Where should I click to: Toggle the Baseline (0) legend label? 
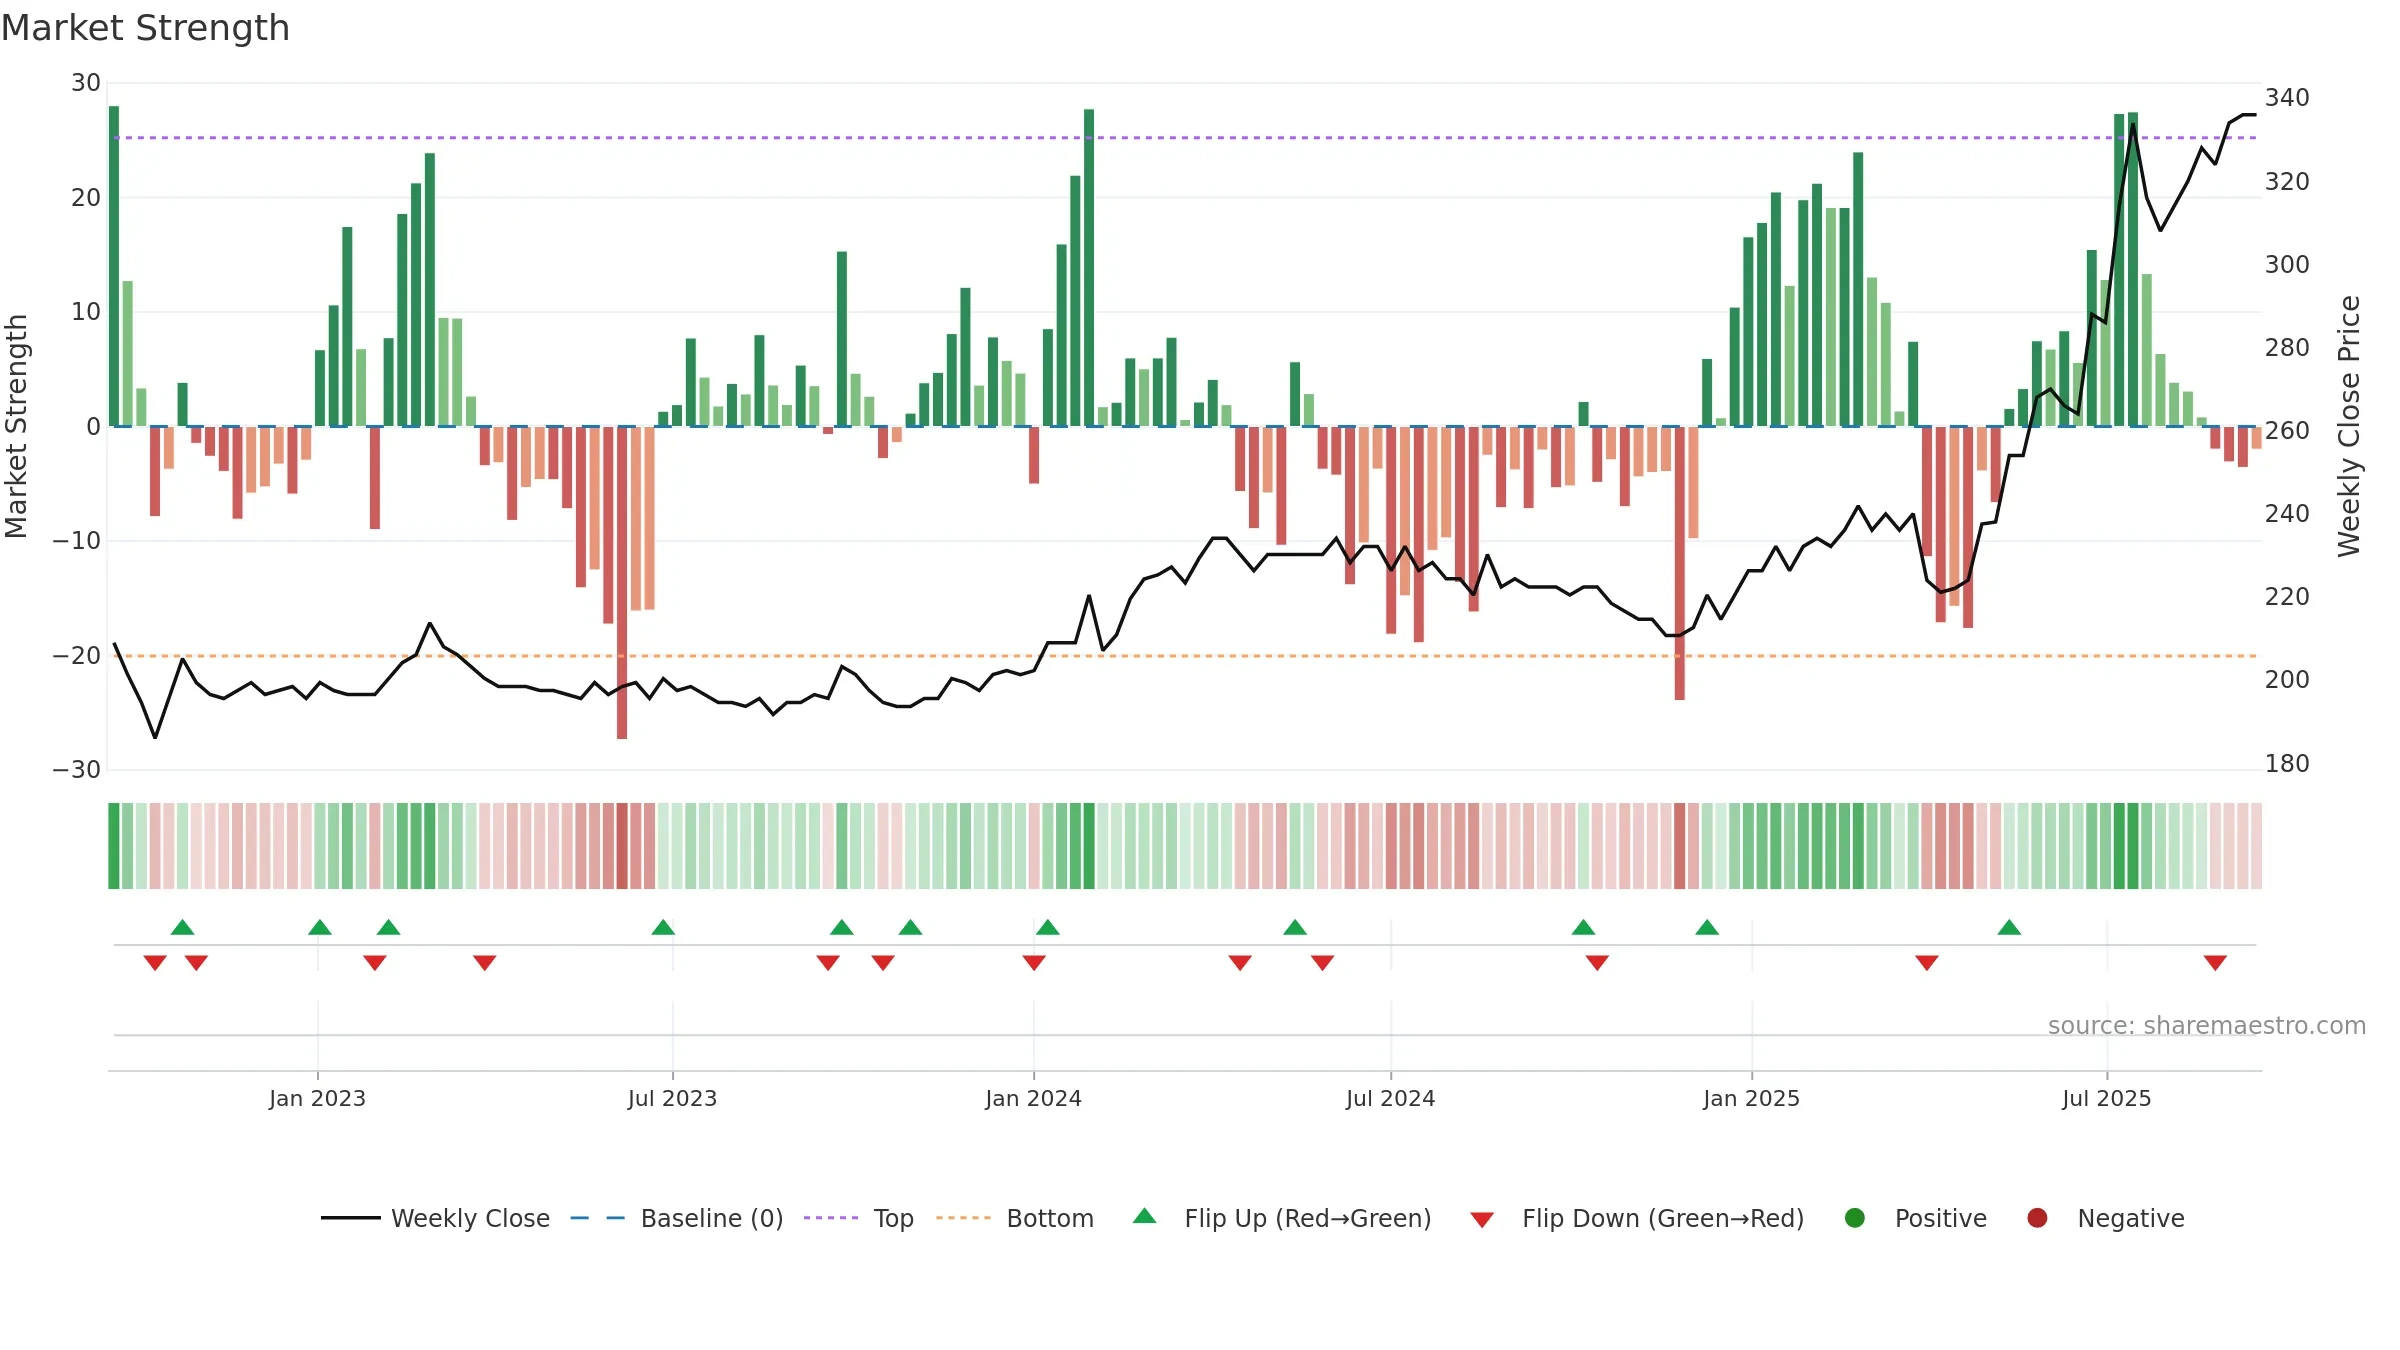[x=712, y=1218]
